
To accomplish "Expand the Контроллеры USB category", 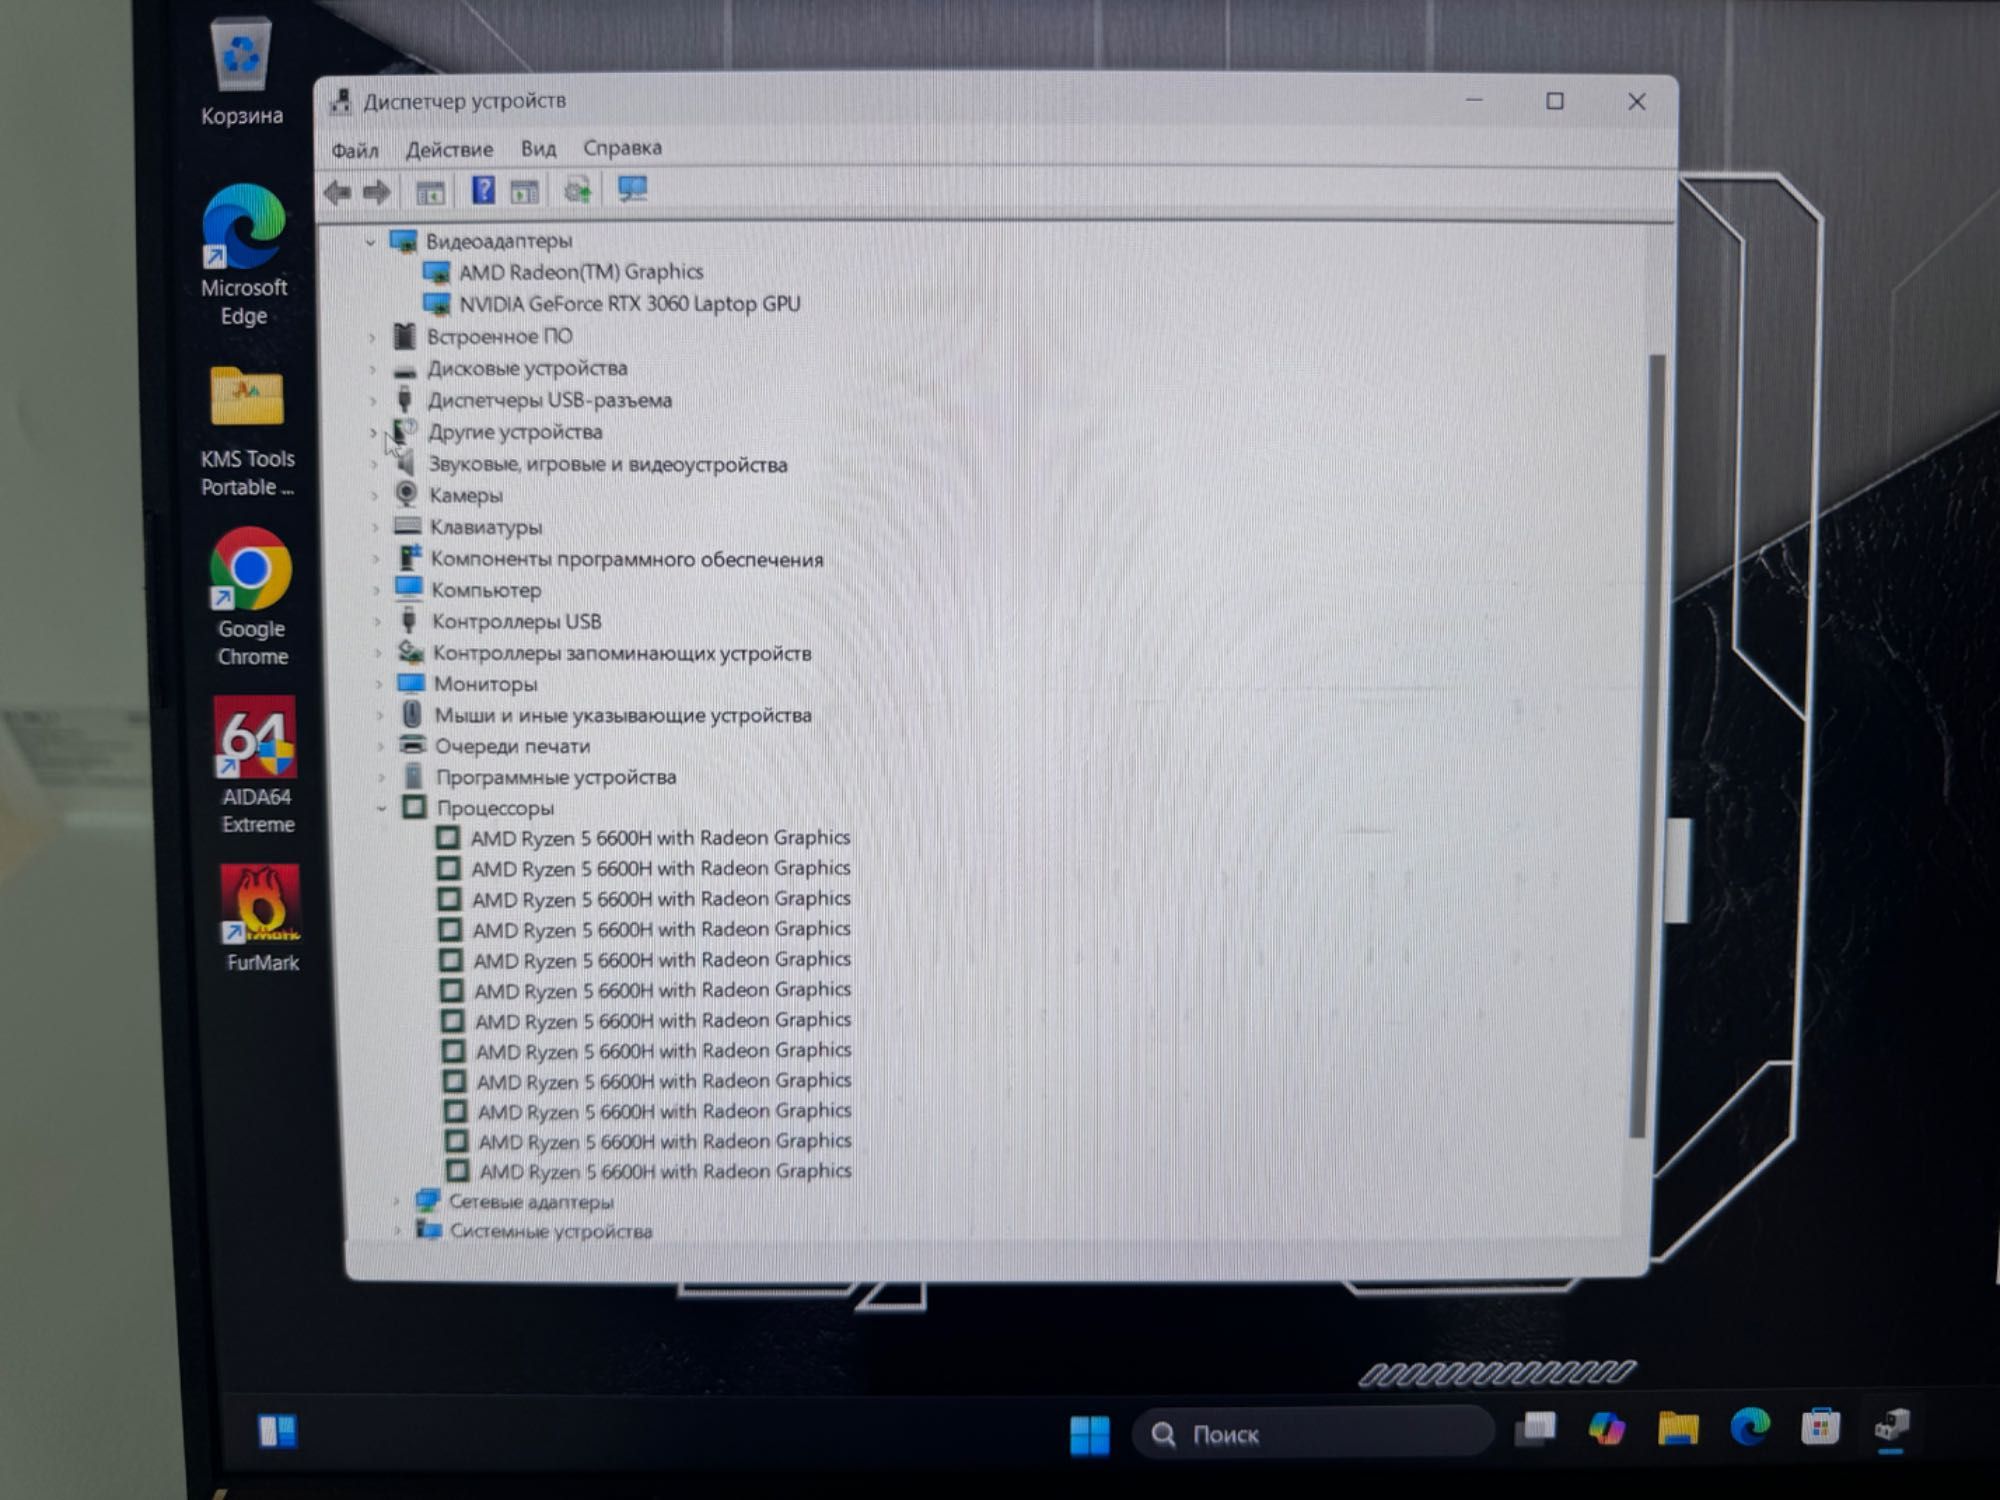I will (378, 622).
